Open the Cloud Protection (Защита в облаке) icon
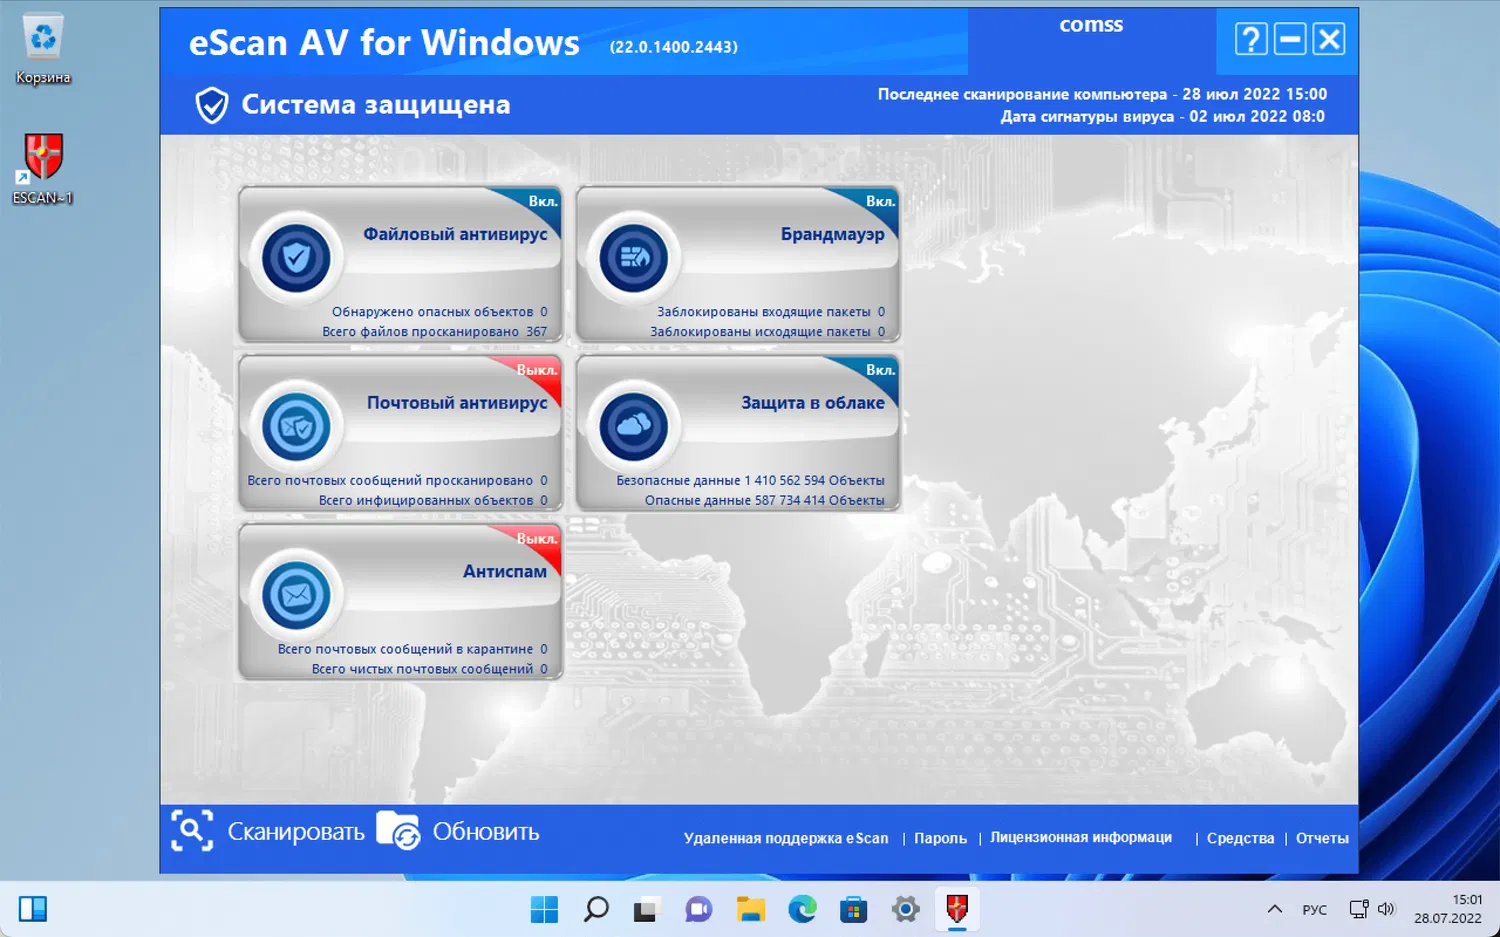Viewport: 1500px width, 937px height. (634, 427)
